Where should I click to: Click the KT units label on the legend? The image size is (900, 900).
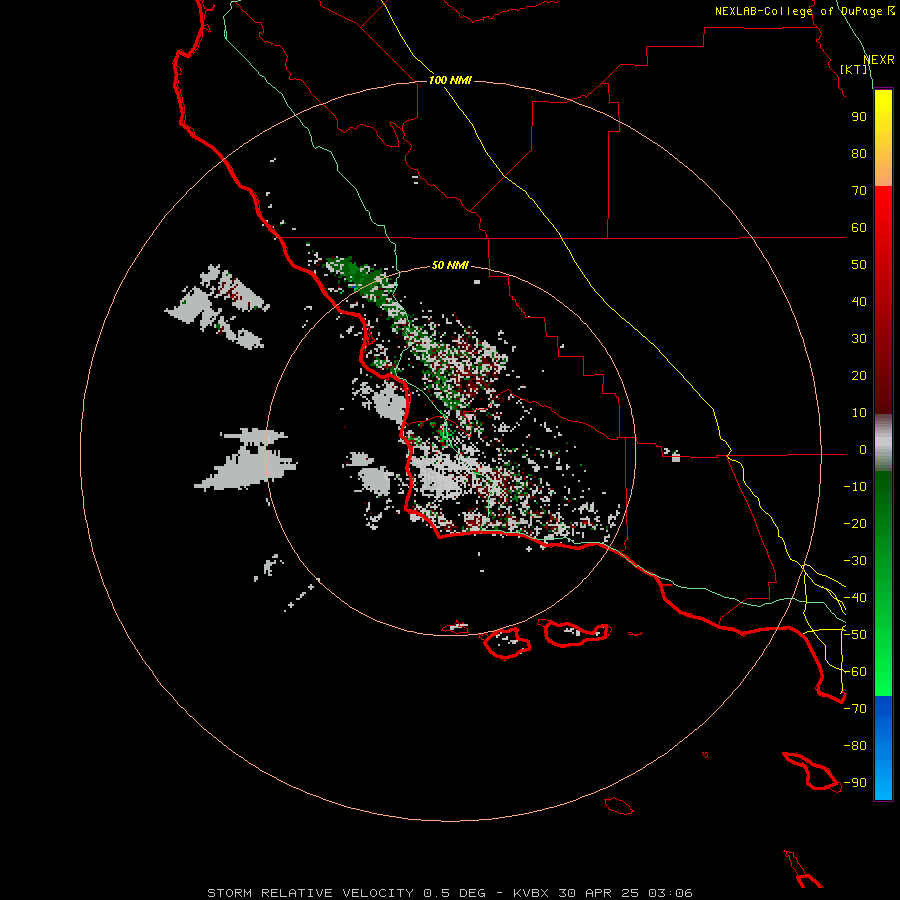[854, 69]
